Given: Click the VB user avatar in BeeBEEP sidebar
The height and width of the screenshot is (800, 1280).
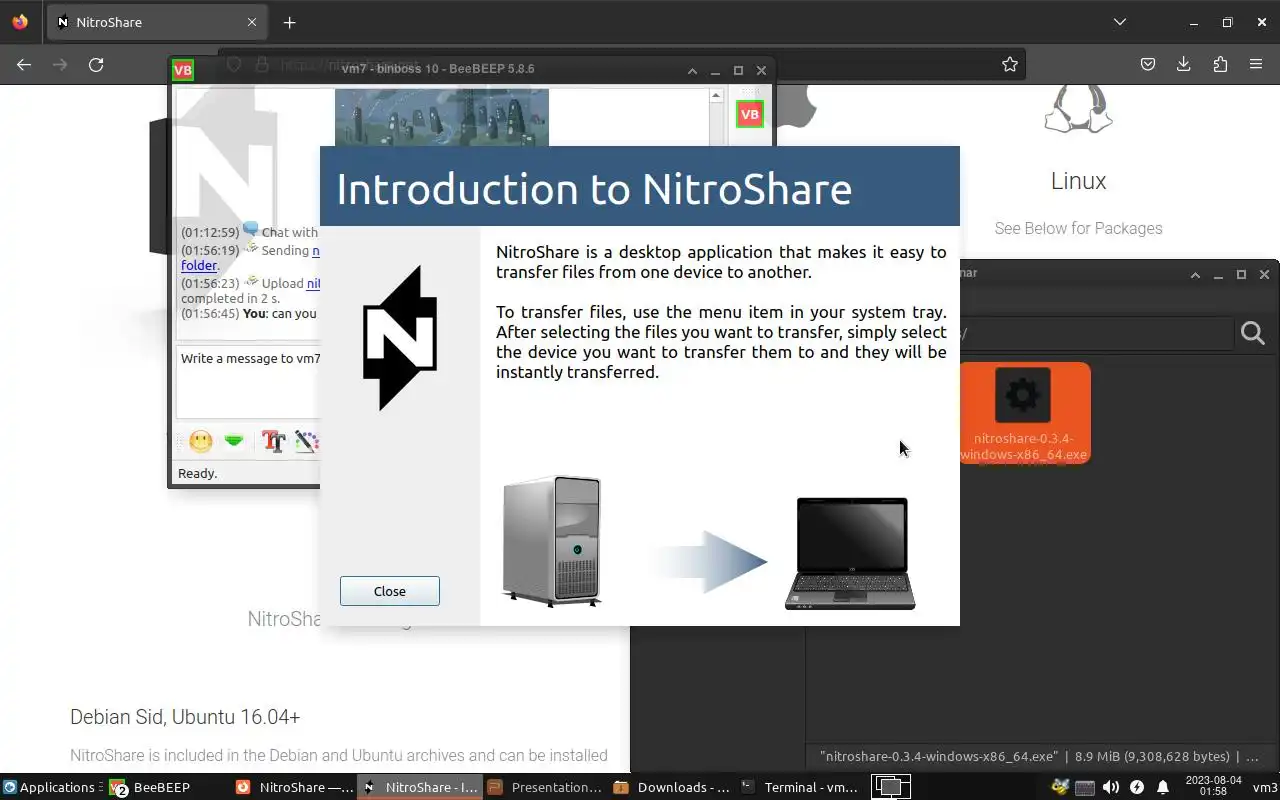Looking at the screenshot, I should coord(749,114).
